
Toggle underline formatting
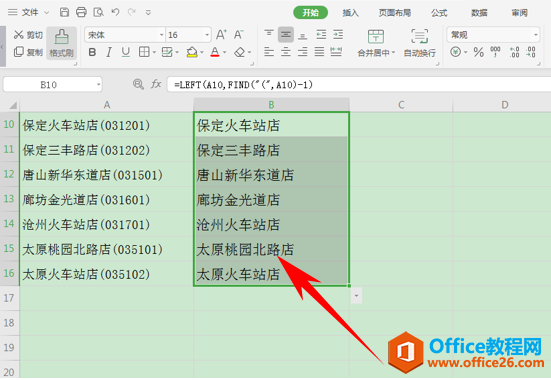tap(125, 52)
